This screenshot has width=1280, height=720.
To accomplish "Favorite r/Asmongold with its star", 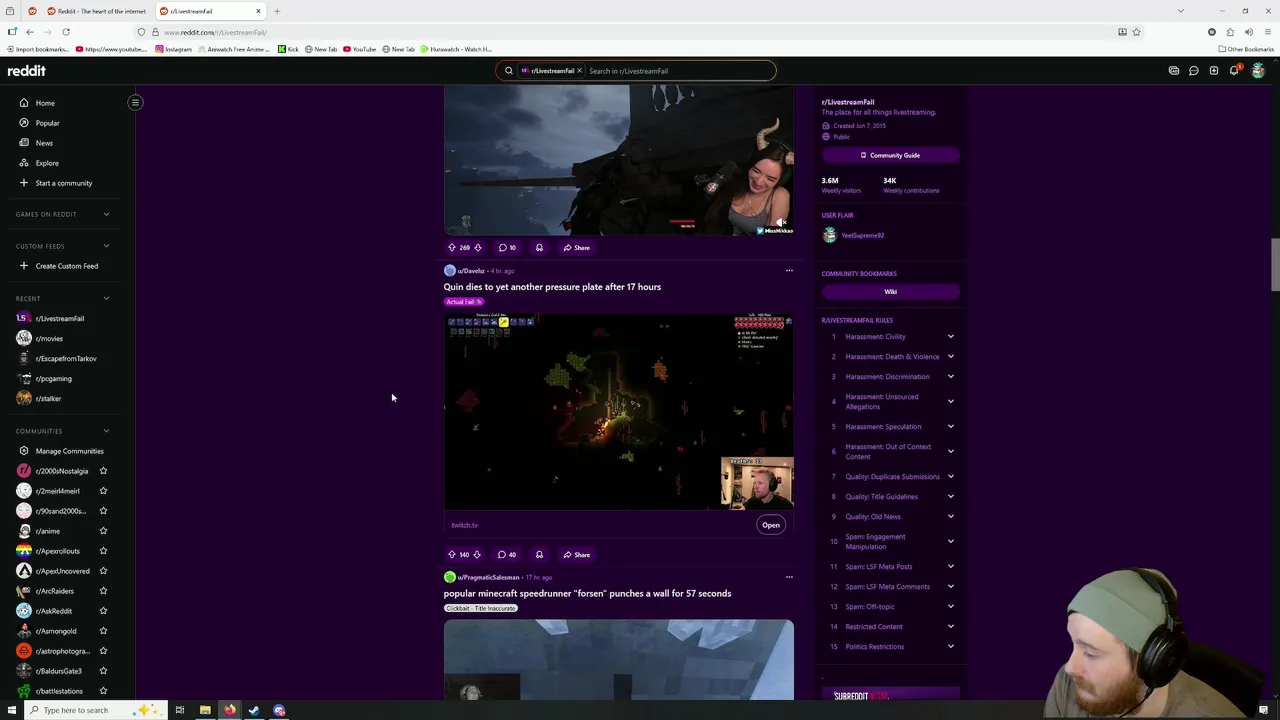I will coord(103,631).
